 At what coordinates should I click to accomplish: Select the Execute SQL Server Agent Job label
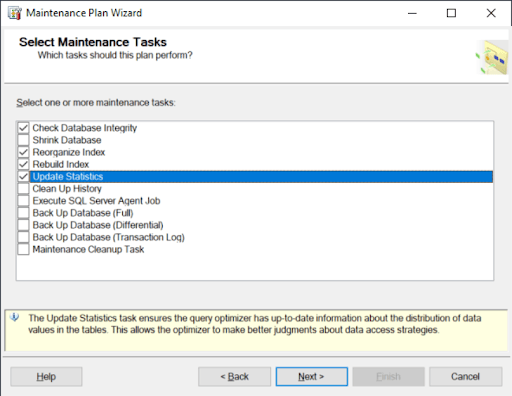click(x=96, y=201)
